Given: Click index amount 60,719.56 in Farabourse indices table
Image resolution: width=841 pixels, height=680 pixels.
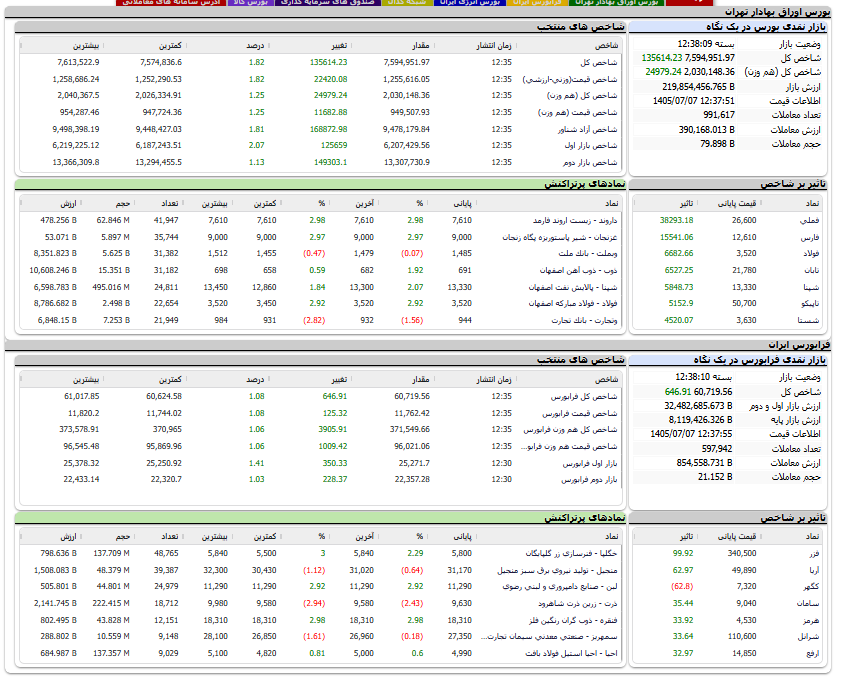Looking at the screenshot, I should click(x=412, y=396).
